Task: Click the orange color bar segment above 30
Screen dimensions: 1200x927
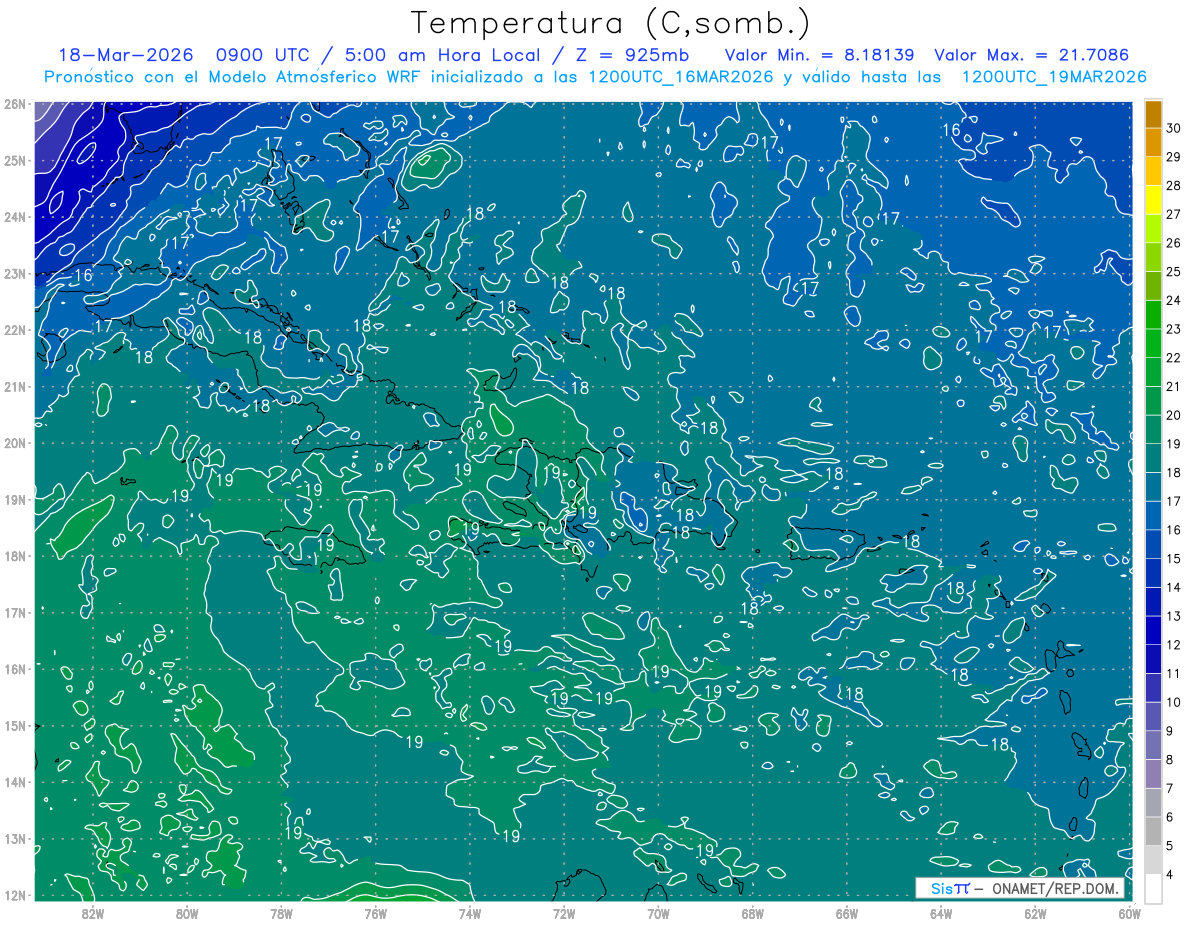Action: tap(1153, 113)
